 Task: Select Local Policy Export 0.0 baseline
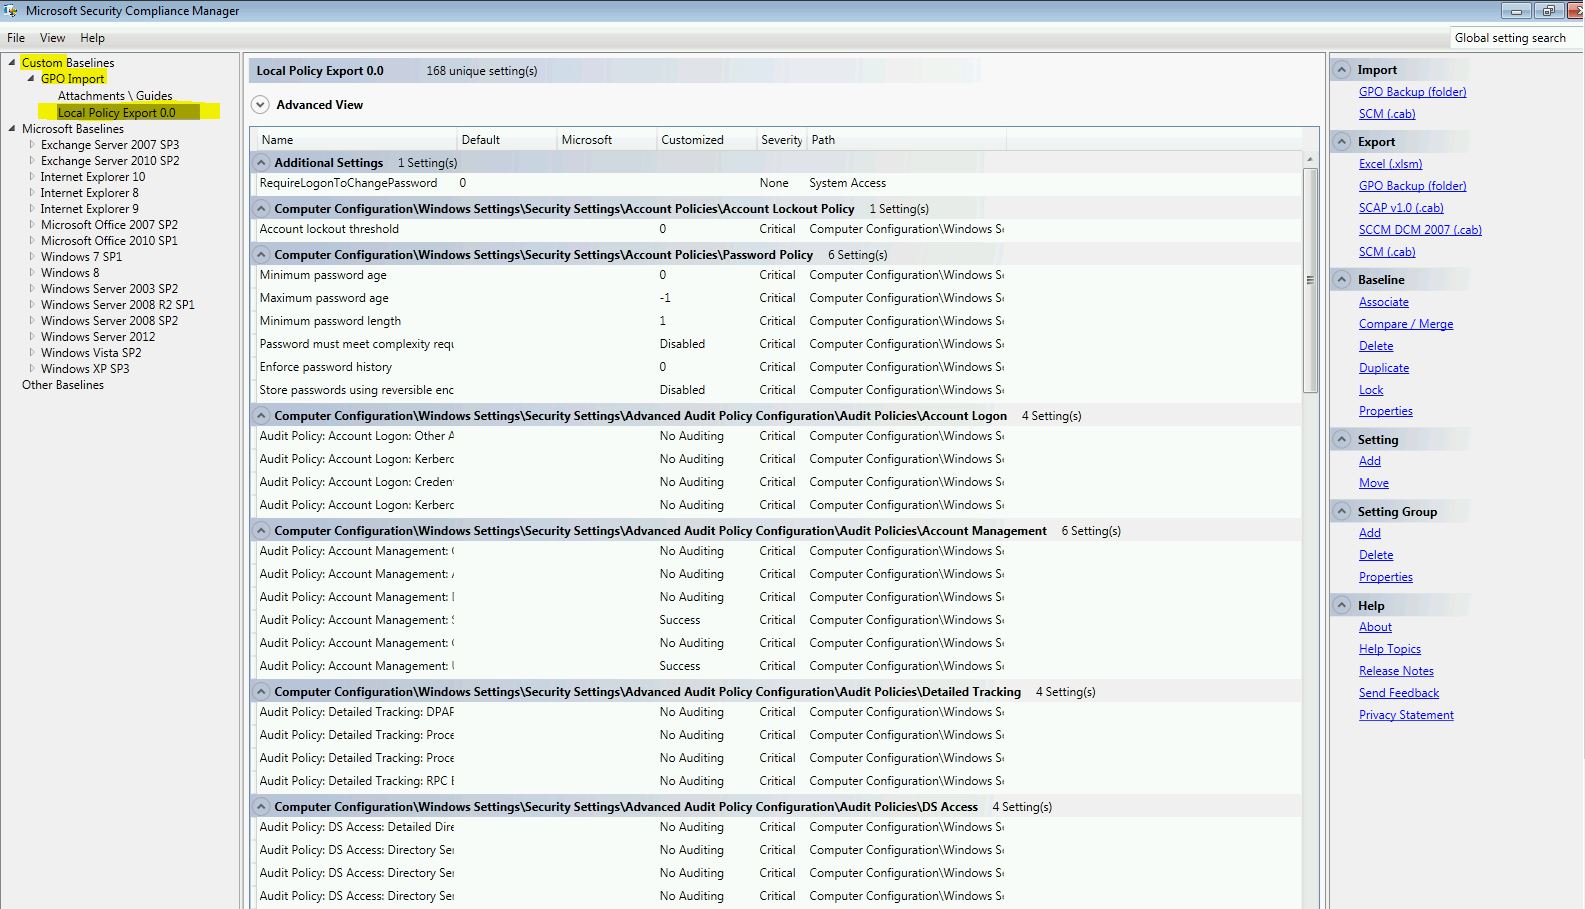pyautogui.click(x=116, y=113)
